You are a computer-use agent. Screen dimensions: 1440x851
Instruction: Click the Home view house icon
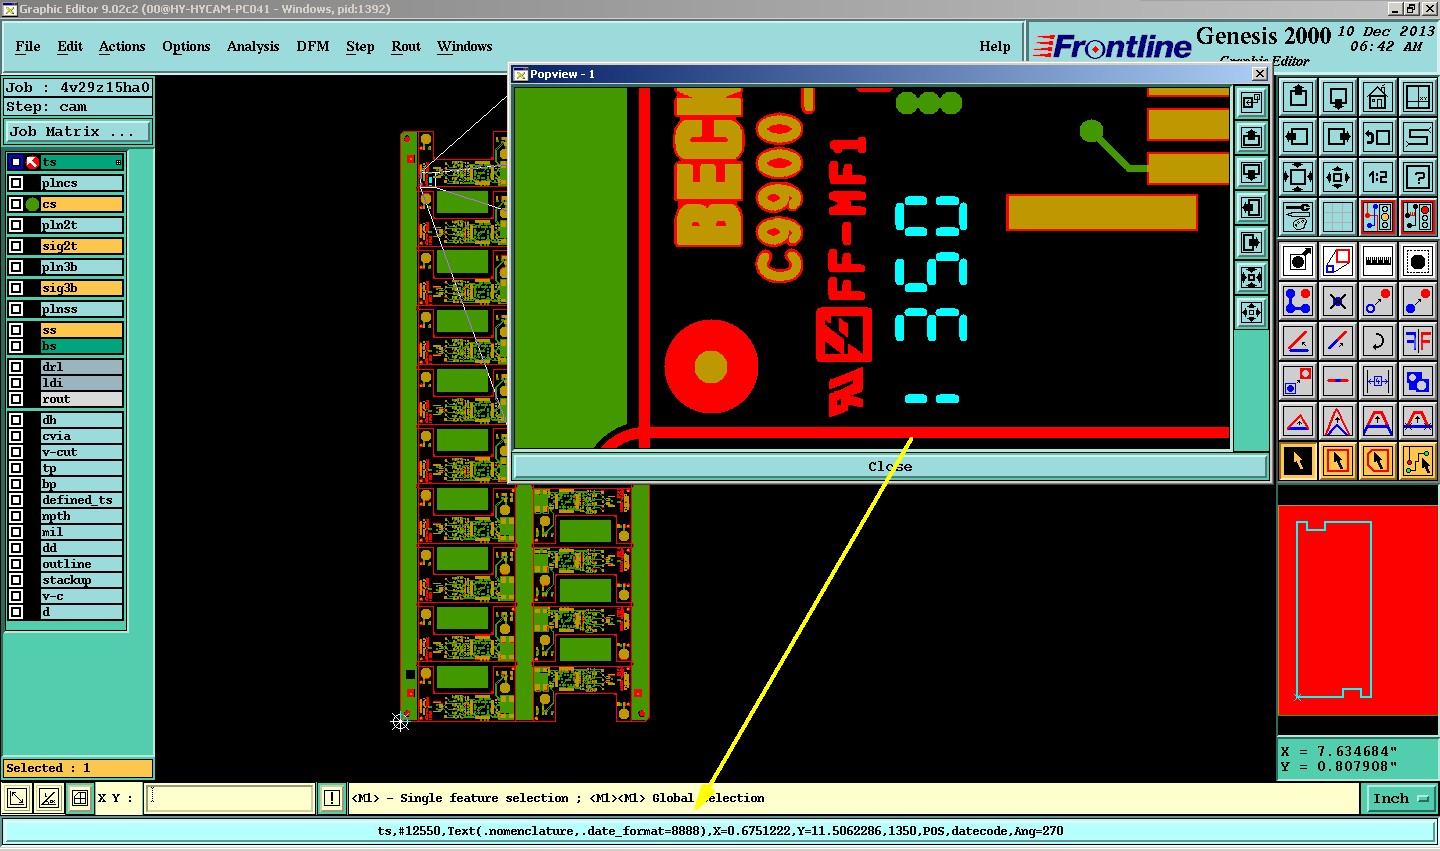tap(1378, 97)
